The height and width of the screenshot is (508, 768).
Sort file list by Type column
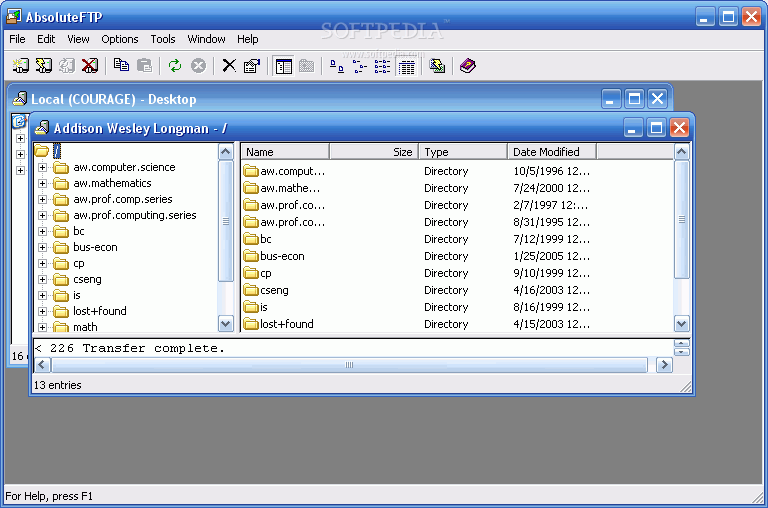[463, 152]
